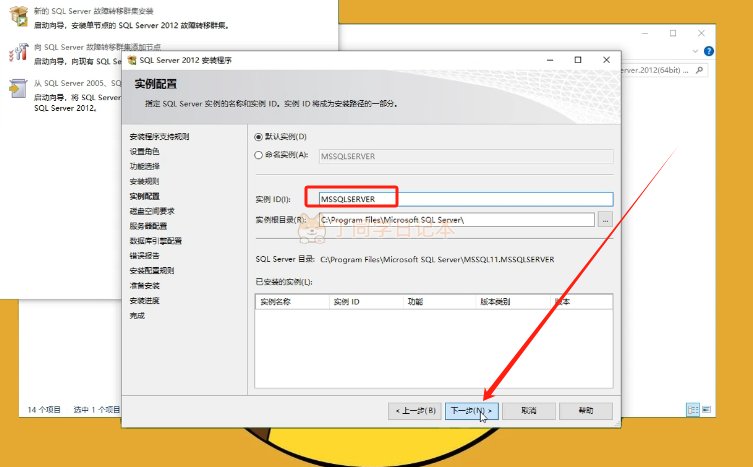Click the 服务器配置 step in sidebar

pyautogui.click(x=148, y=226)
